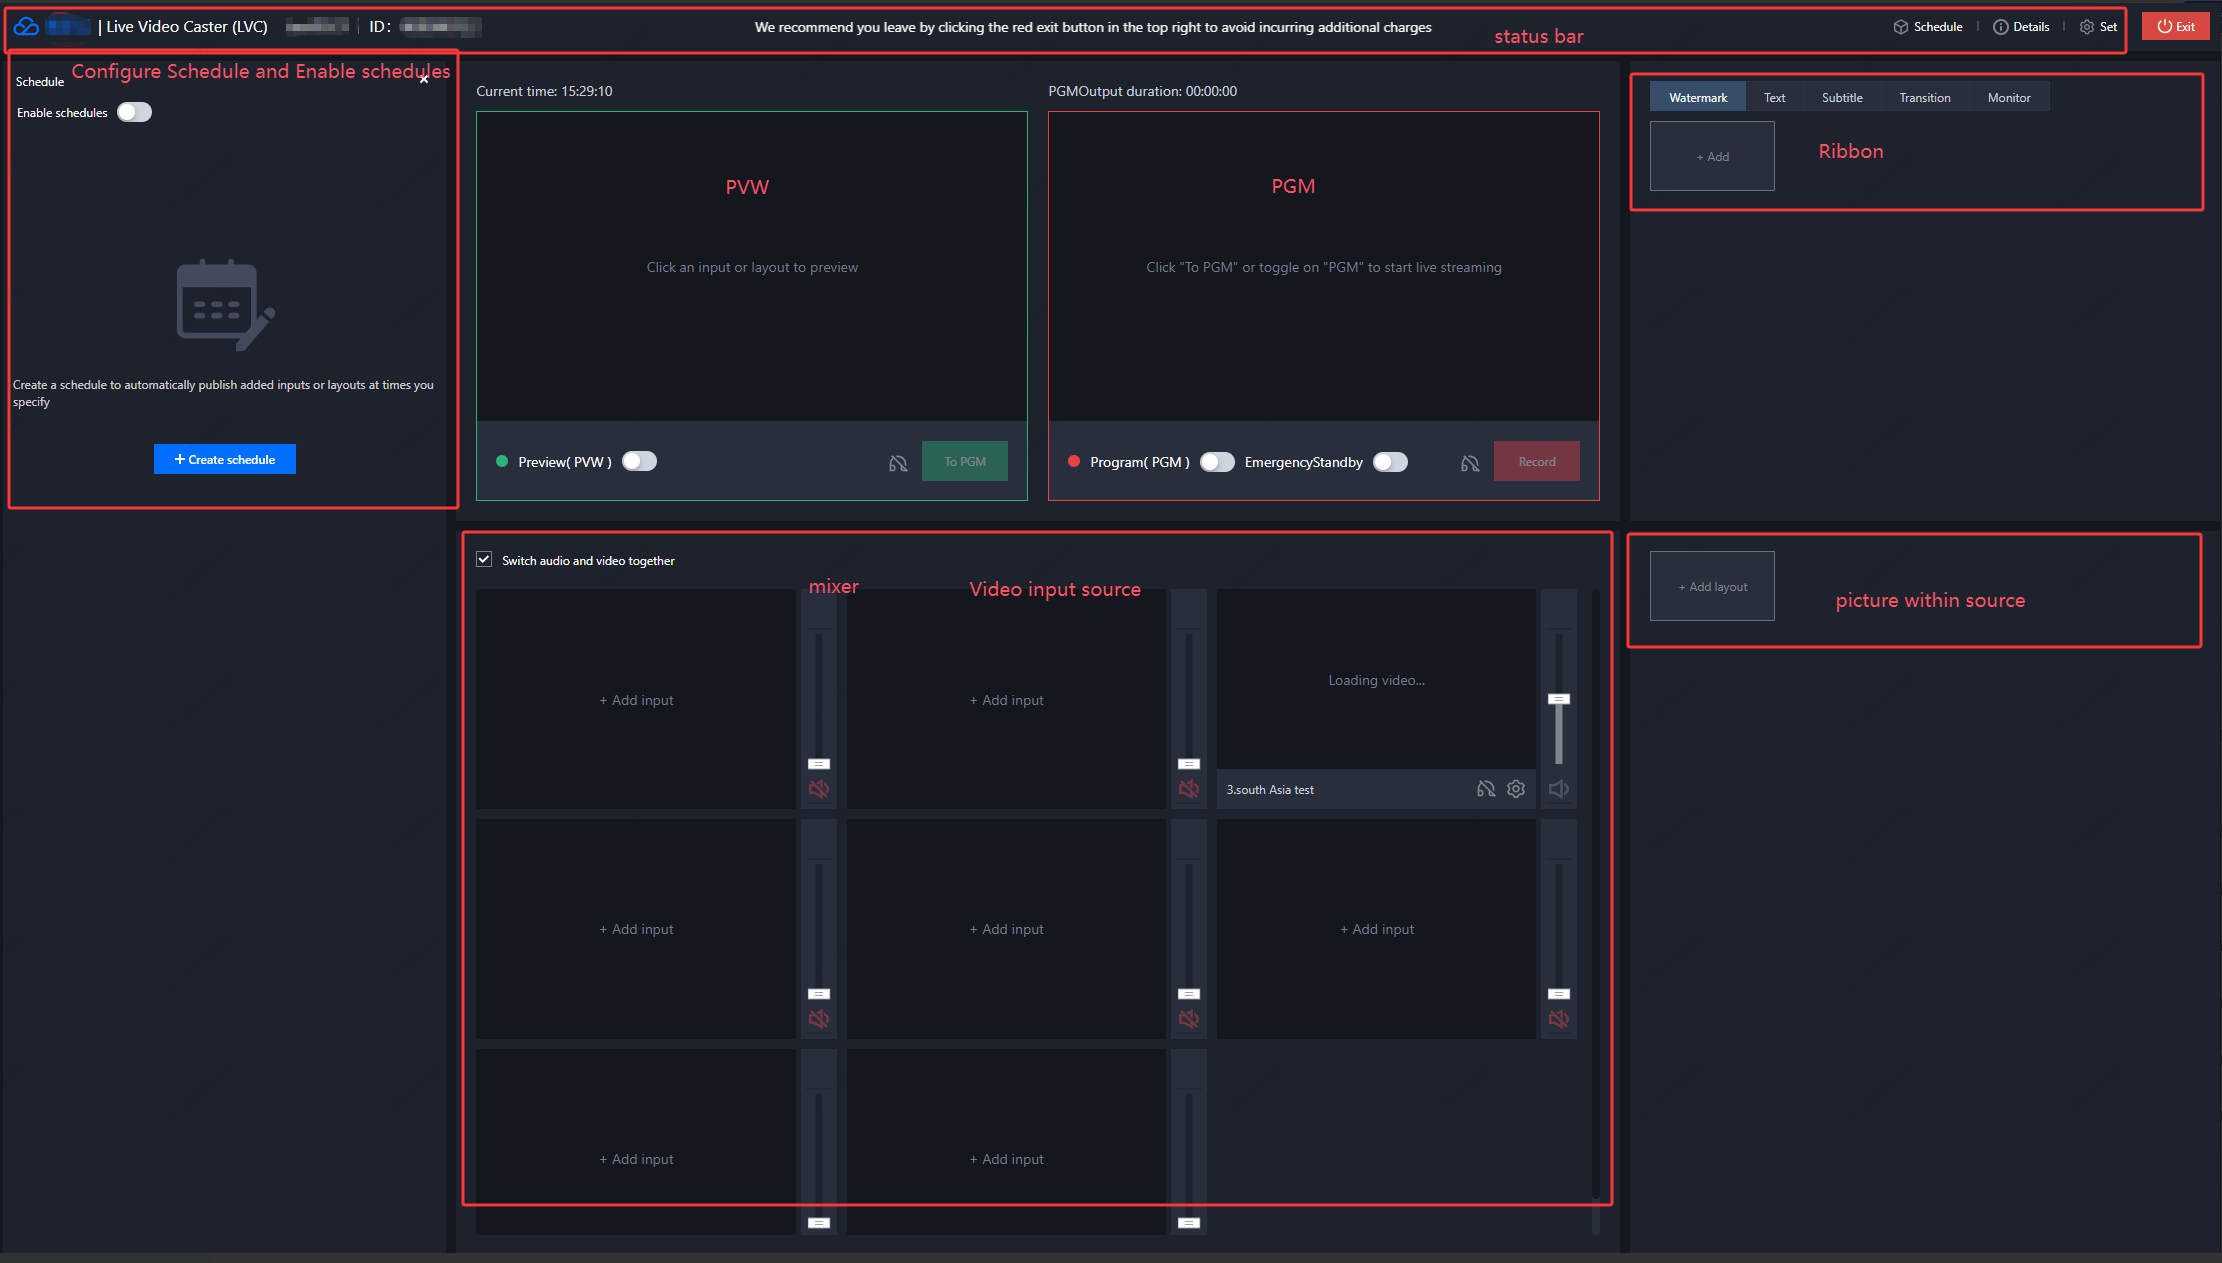Click muted speaker icon under first input's mixer

coord(819,789)
